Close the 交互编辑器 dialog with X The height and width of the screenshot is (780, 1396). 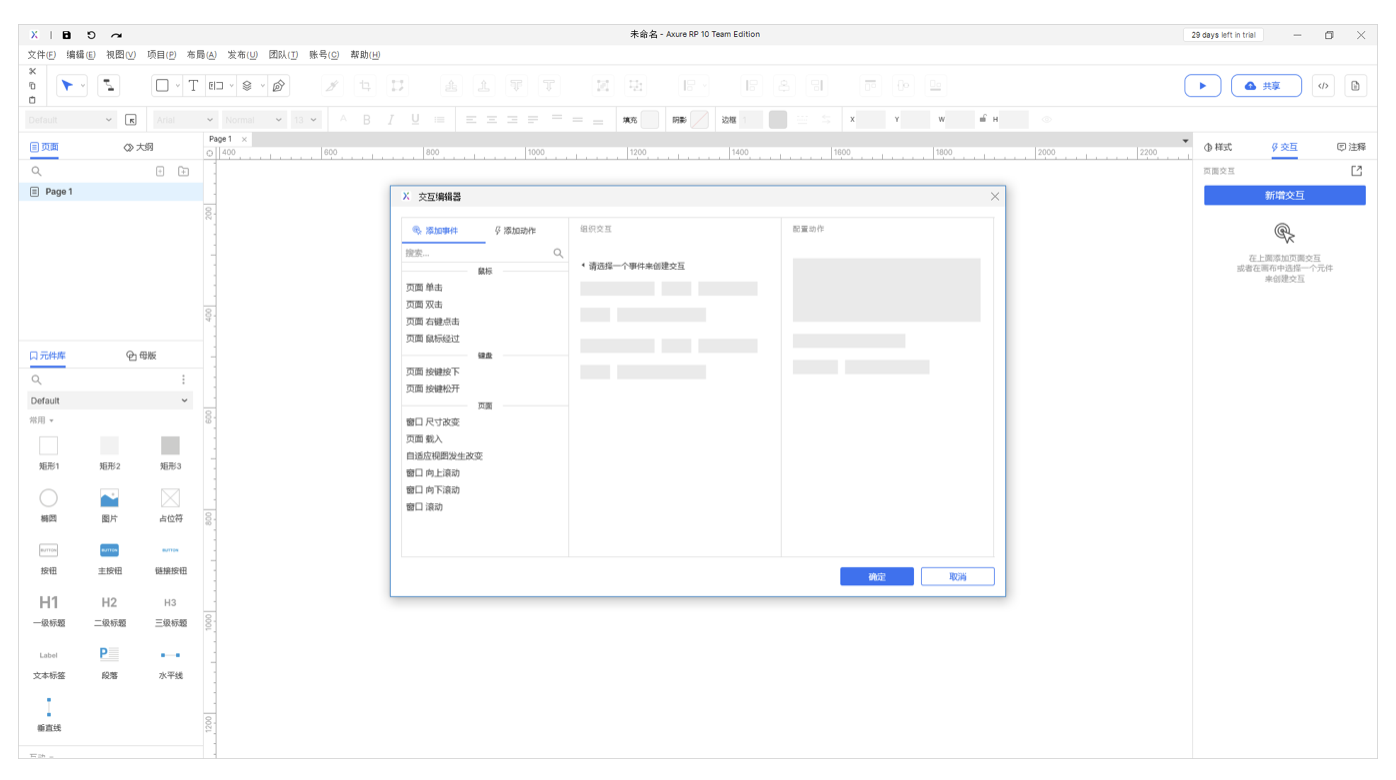(x=995, y=197)
